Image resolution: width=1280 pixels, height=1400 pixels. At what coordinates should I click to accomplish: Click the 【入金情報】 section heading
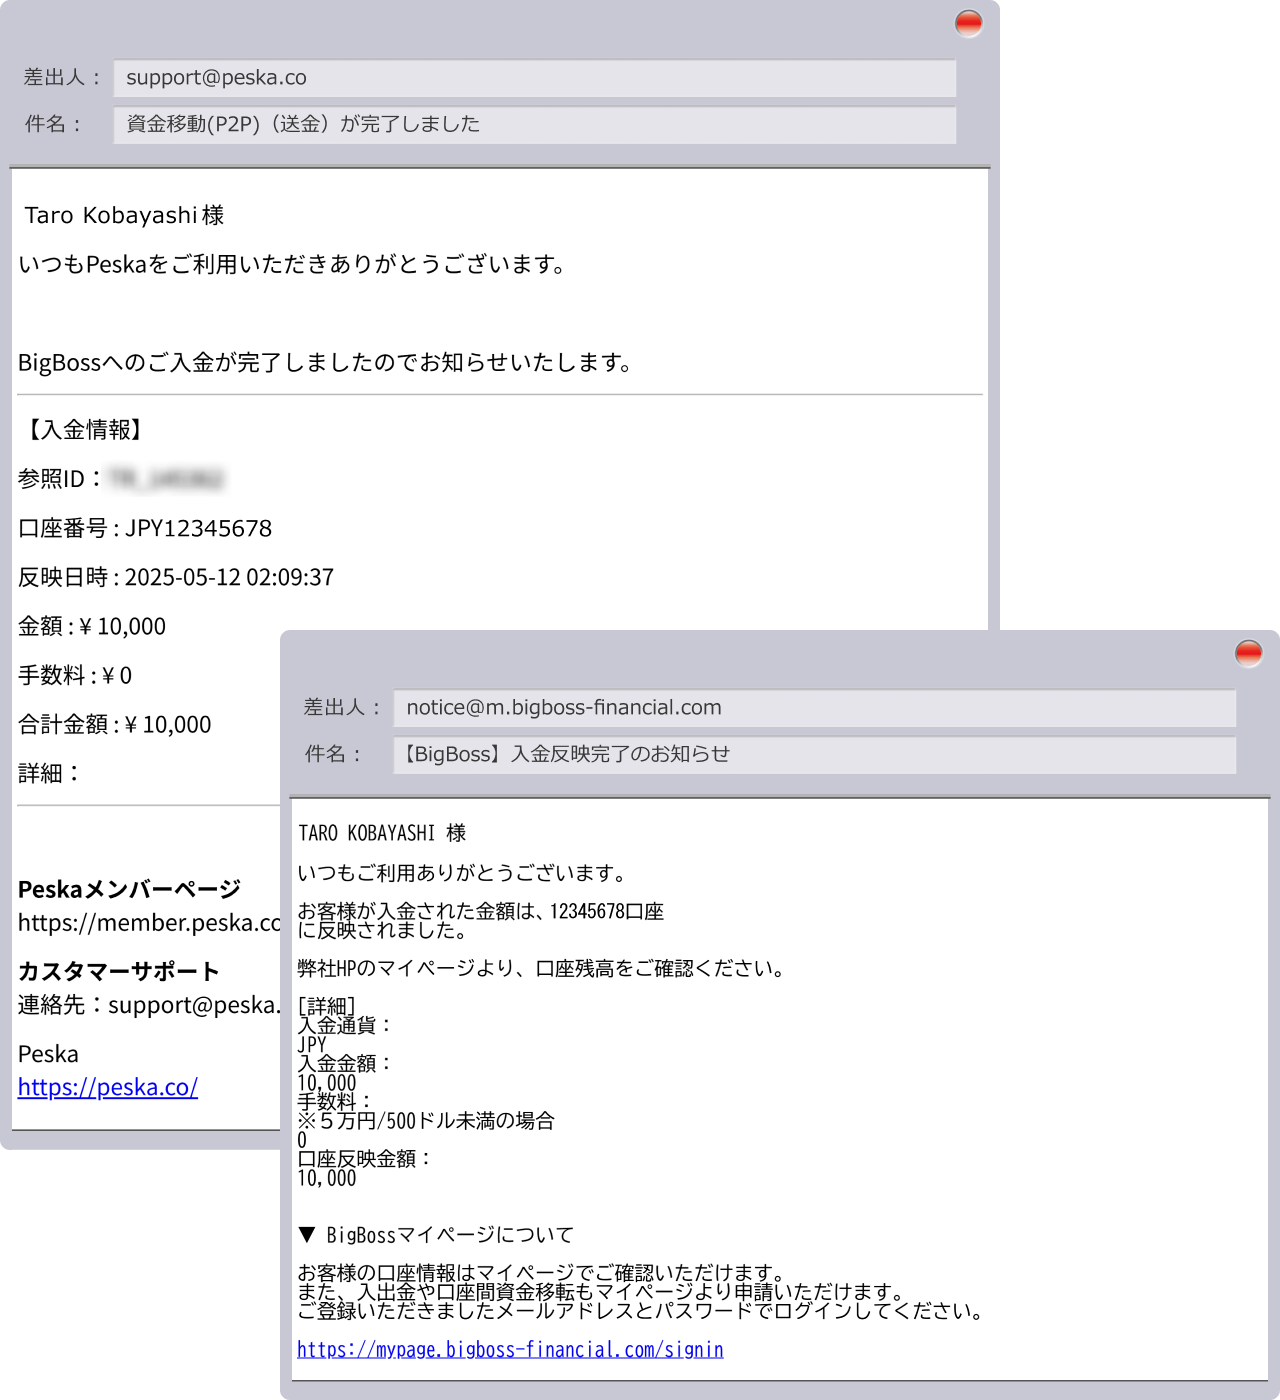(84, 430)
